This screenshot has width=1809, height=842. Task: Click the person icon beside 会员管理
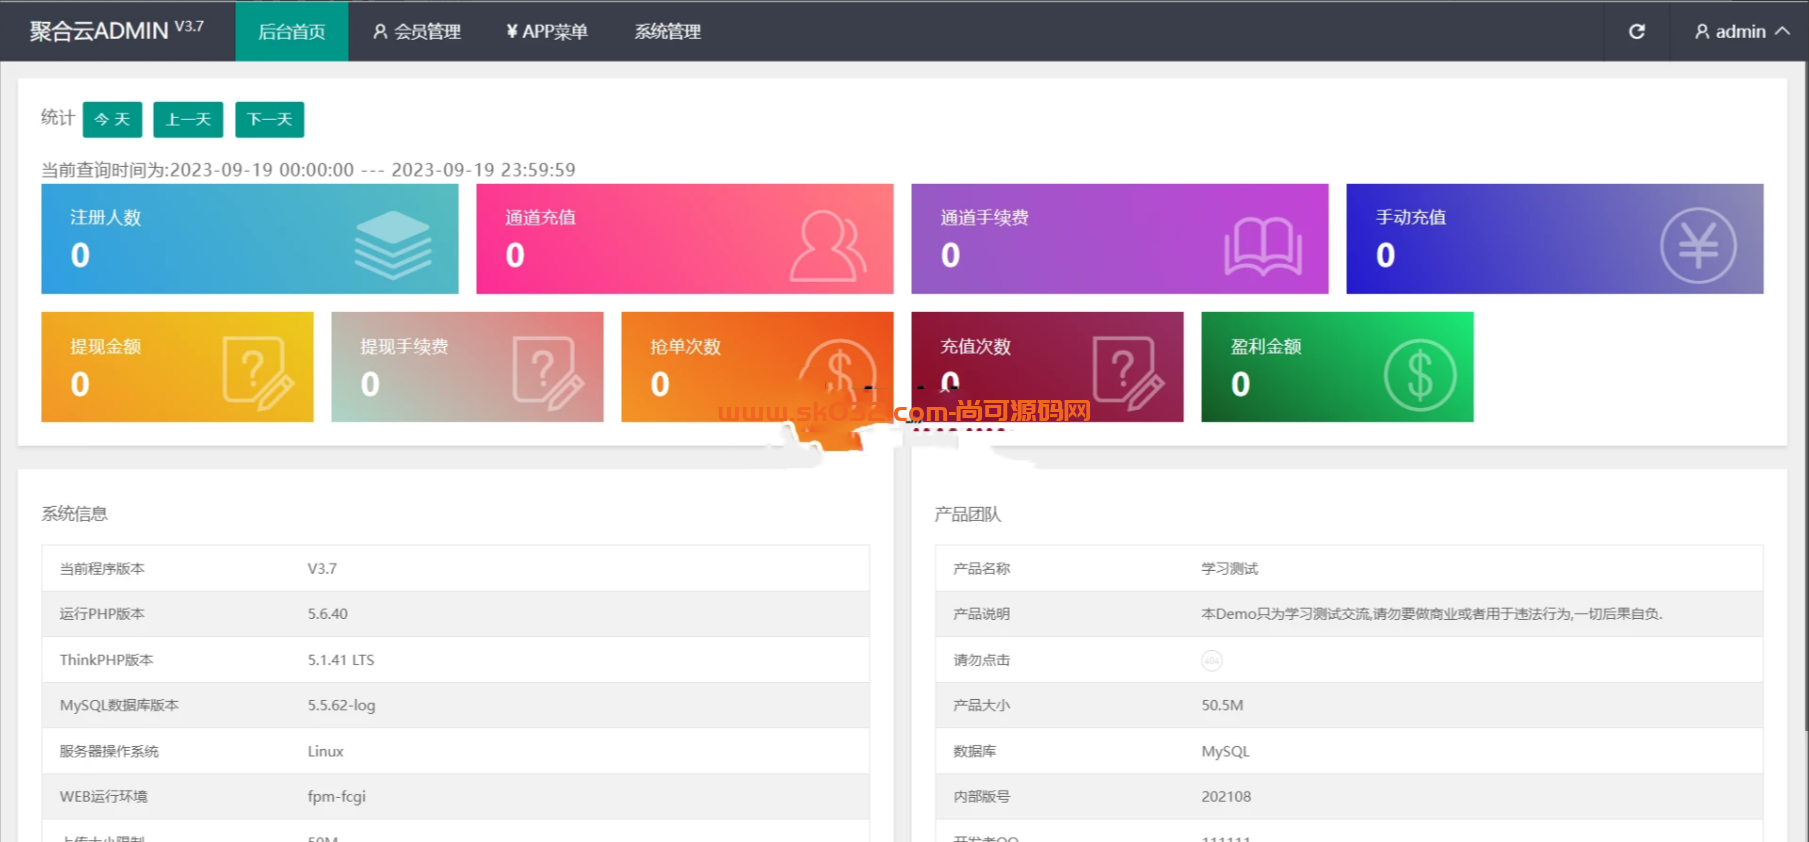click(380, 32)
